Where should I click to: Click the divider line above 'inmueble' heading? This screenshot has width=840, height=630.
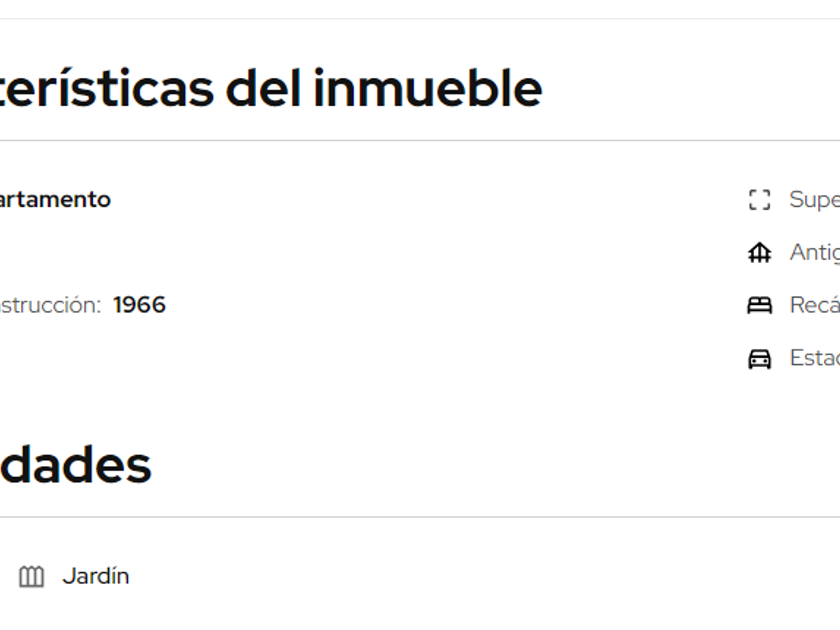coord(420,19)
